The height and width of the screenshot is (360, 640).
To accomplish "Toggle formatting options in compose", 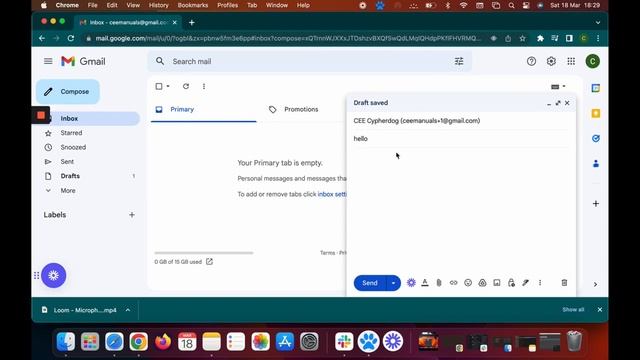I will (425, 282).
